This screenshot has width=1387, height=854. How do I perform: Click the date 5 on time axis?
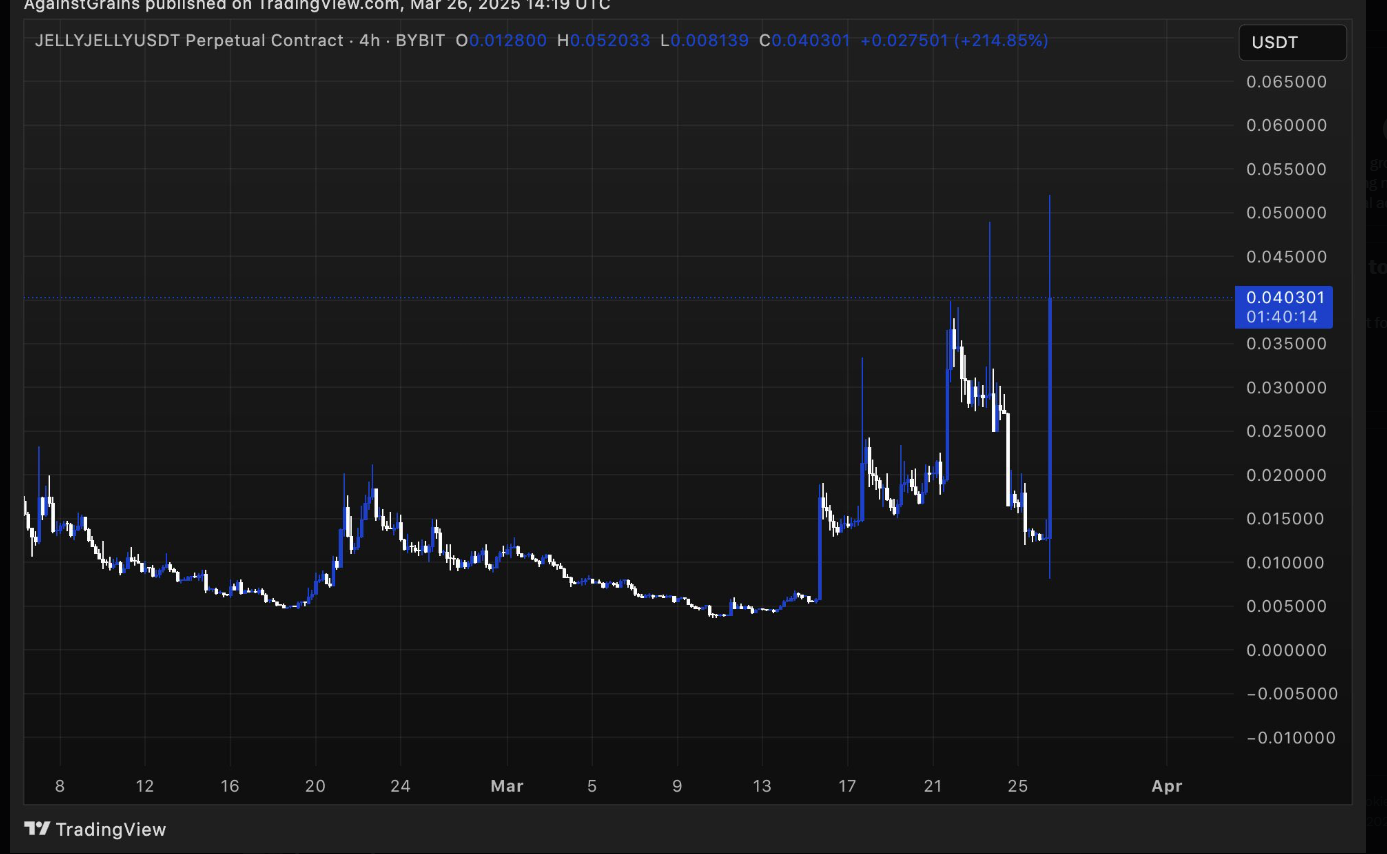point(592,786)
